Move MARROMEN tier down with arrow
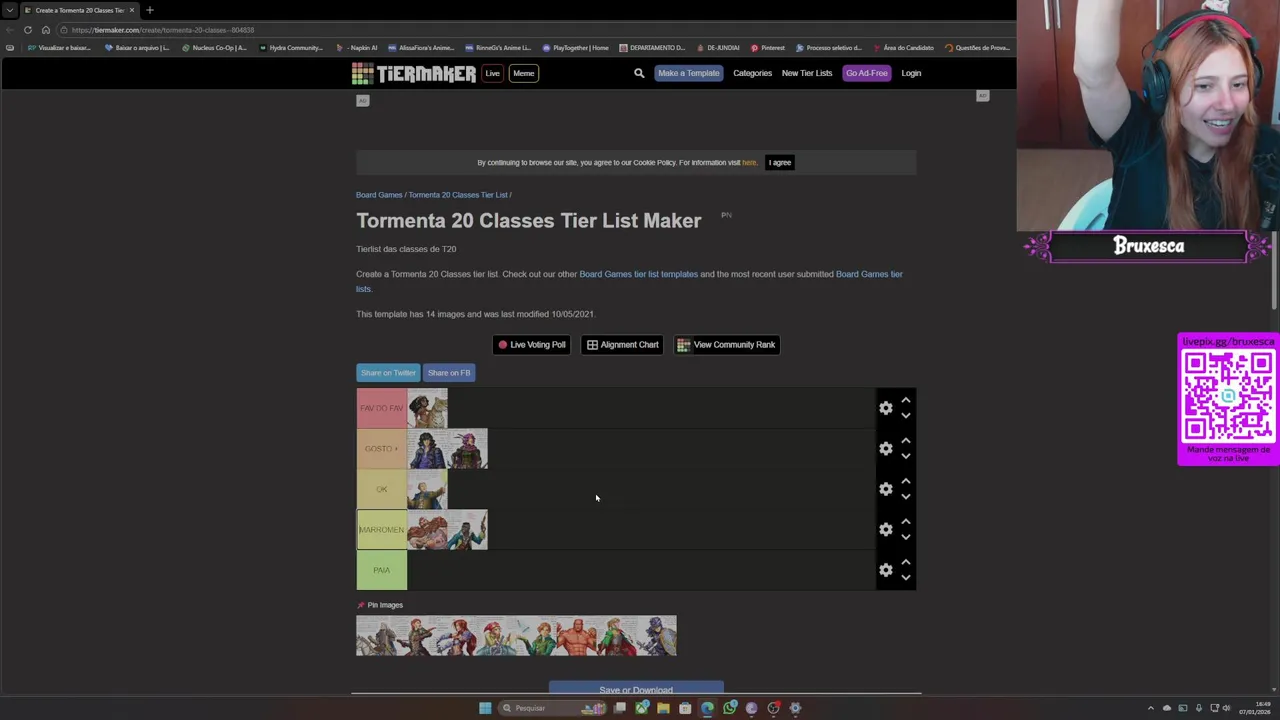1280x720 pixels. tap(905, 537)
